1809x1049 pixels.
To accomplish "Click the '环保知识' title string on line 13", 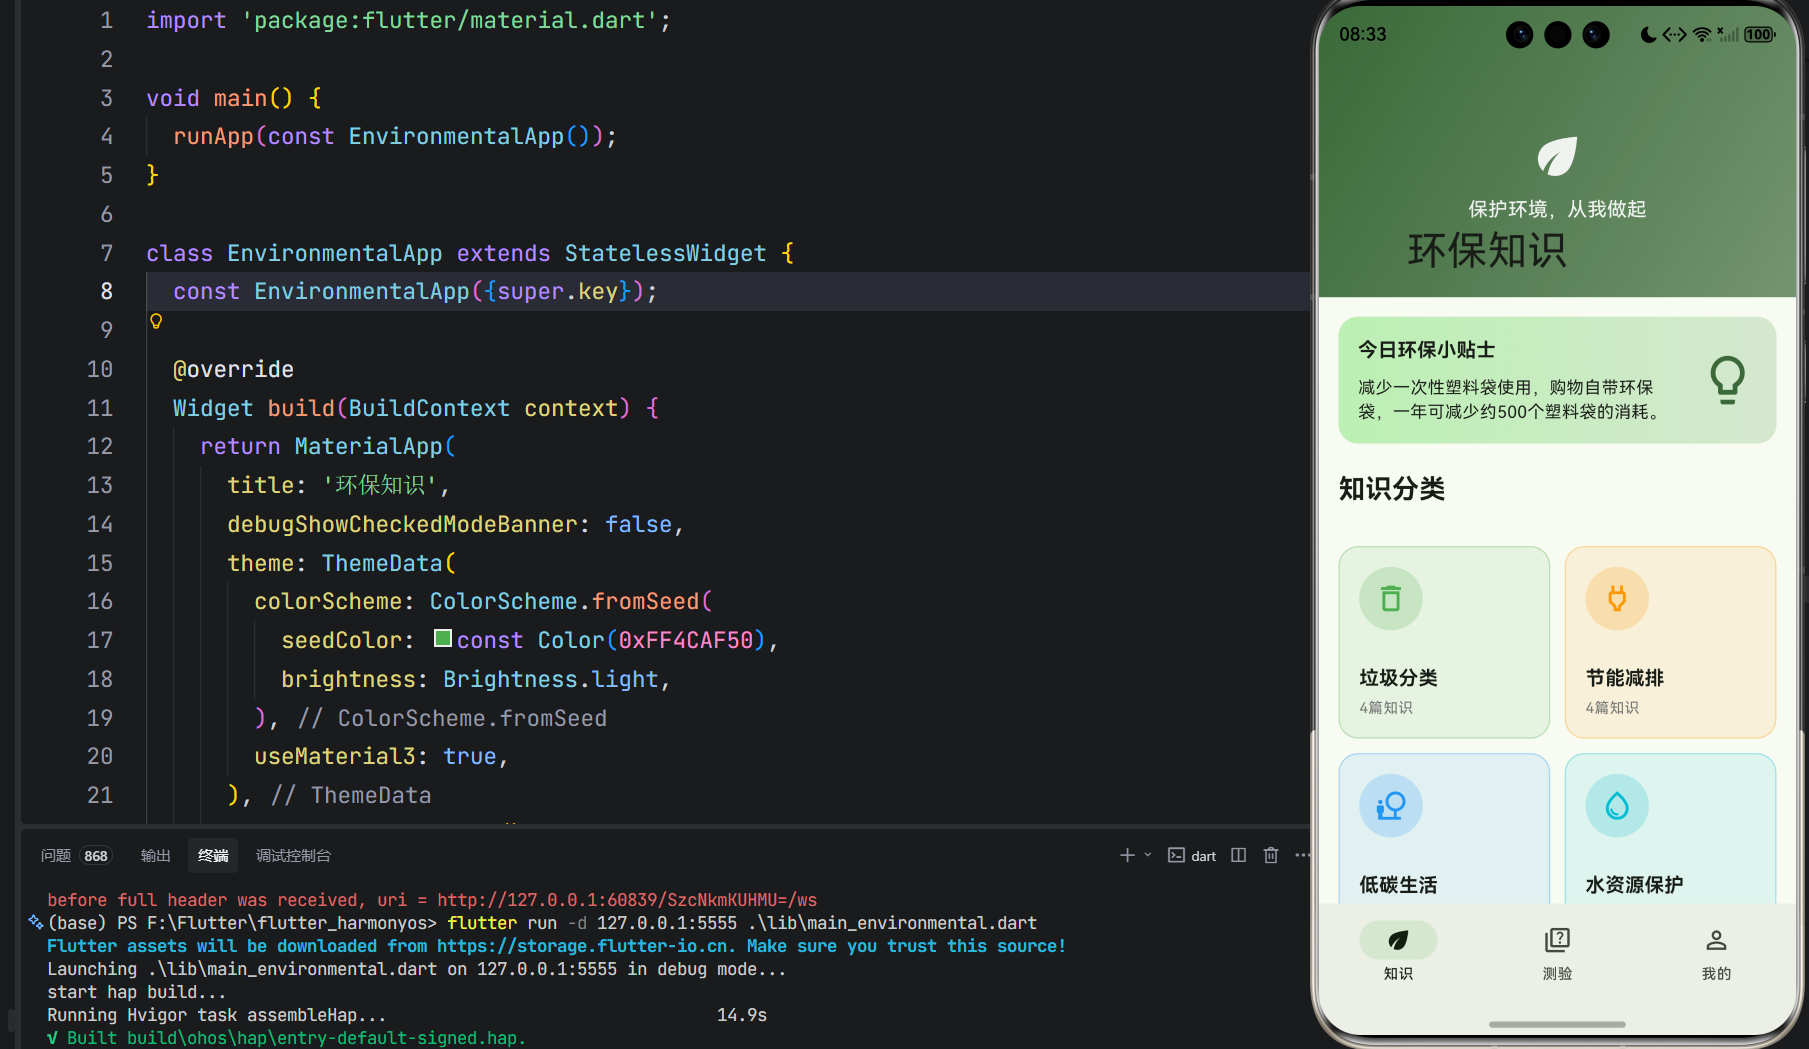I will (380, 485).
